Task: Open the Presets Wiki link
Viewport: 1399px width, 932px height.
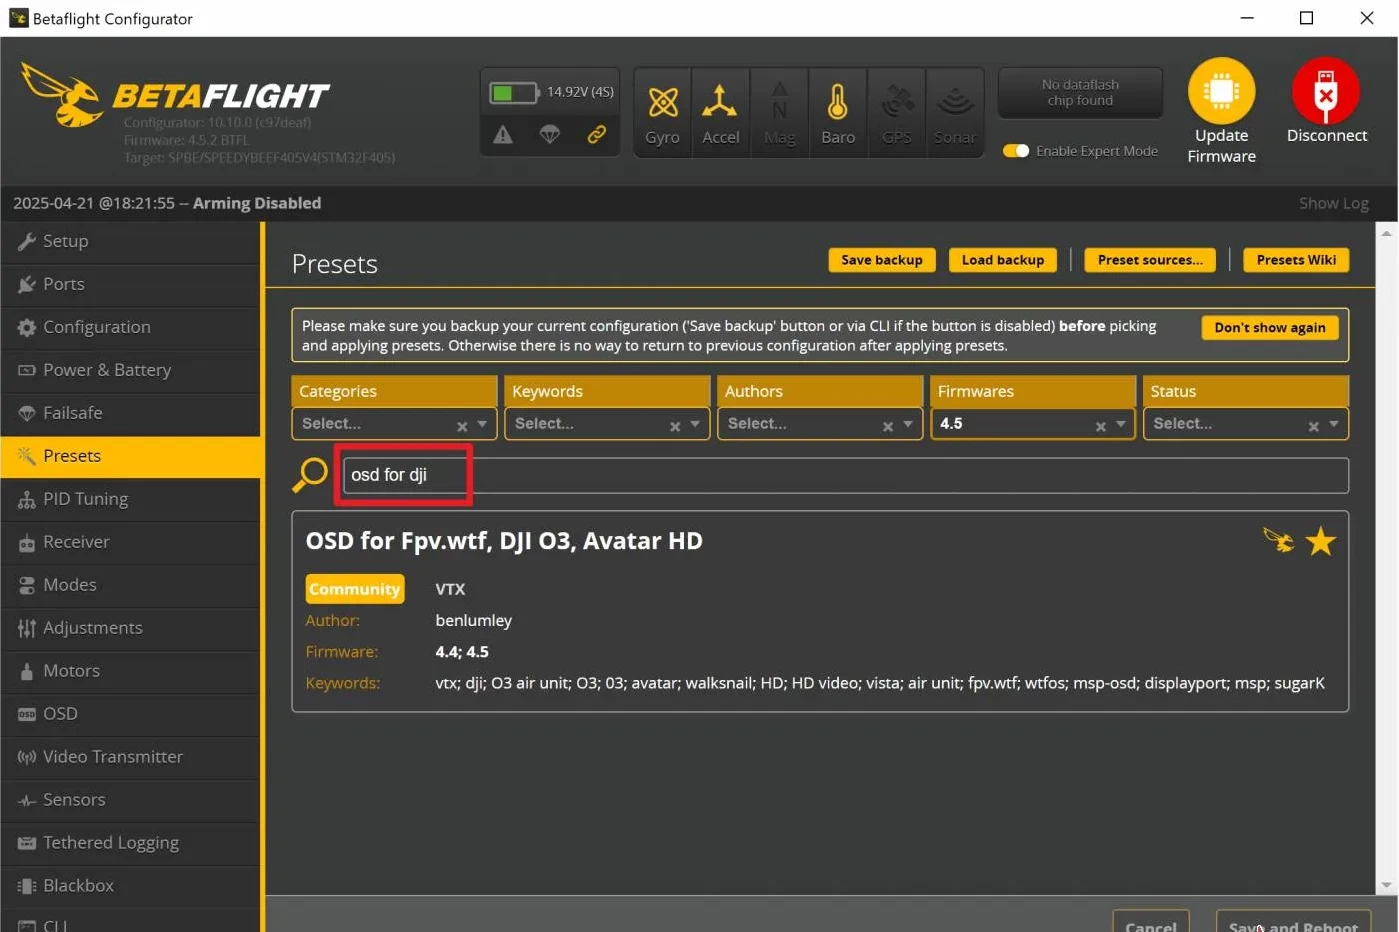Action: point(1296,260)
